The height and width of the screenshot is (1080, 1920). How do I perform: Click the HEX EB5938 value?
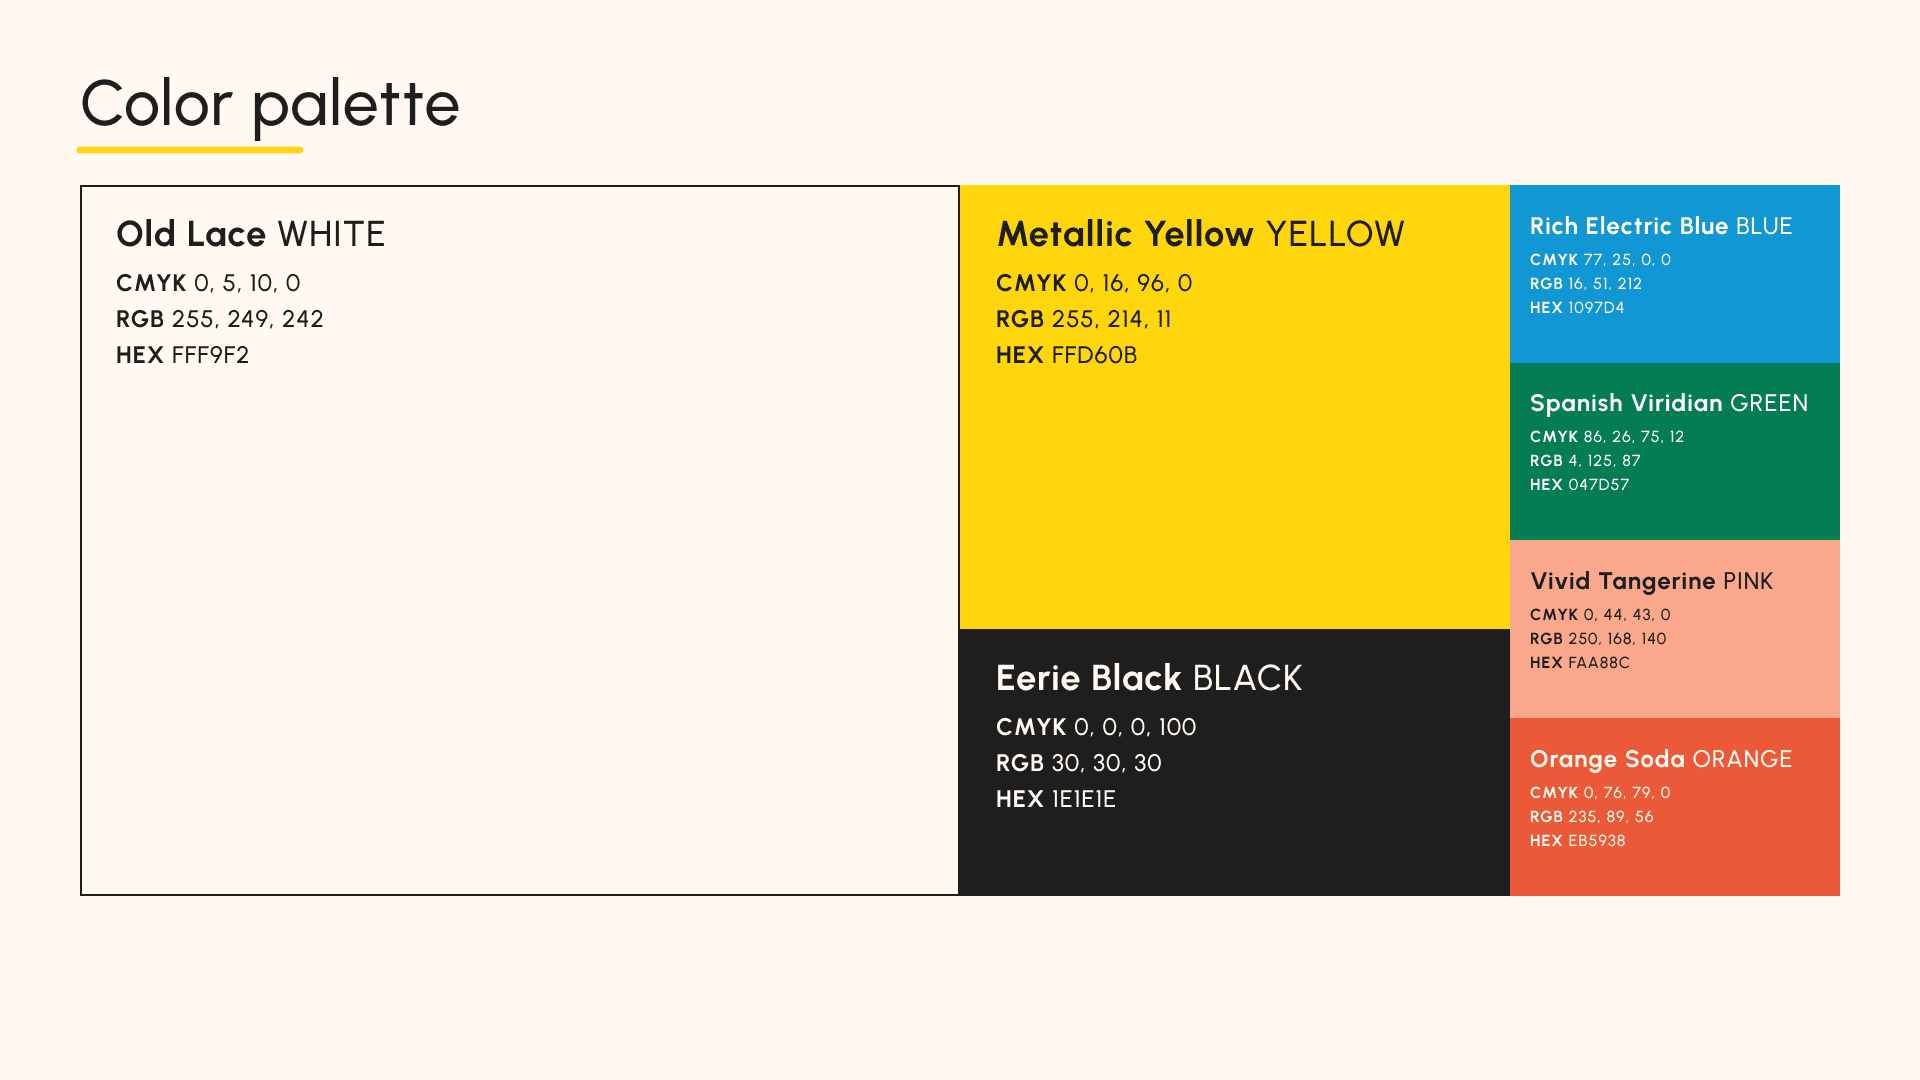coord(1578,841)
